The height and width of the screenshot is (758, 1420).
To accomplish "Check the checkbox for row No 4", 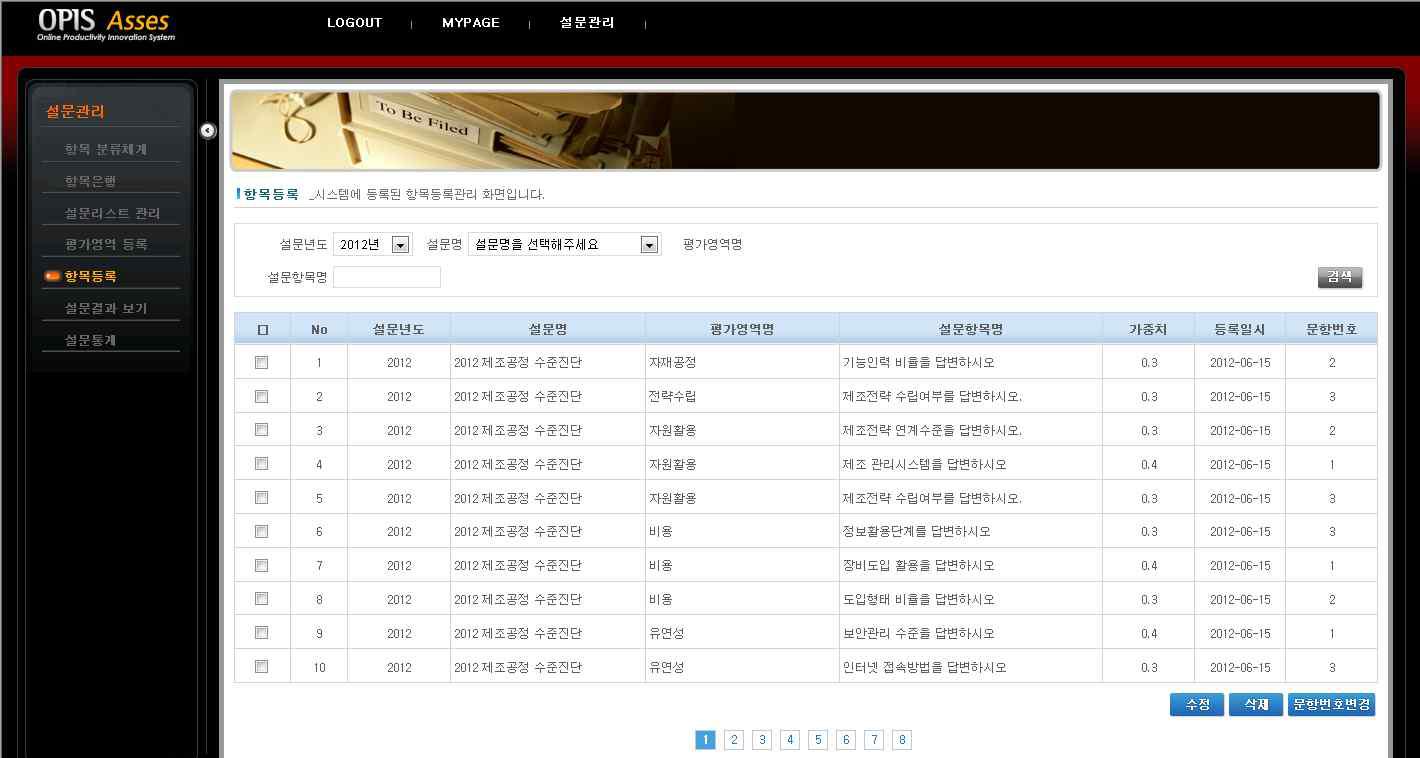I will click(262, 464).
